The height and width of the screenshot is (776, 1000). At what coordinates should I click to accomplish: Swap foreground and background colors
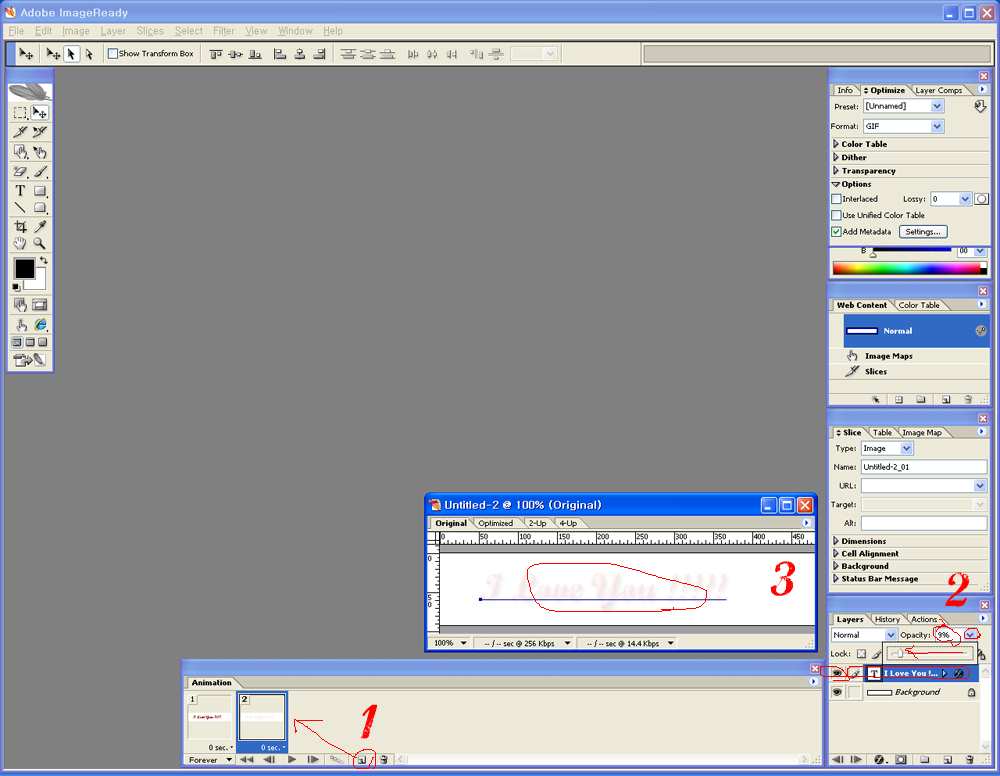click(x=43, y=260)
